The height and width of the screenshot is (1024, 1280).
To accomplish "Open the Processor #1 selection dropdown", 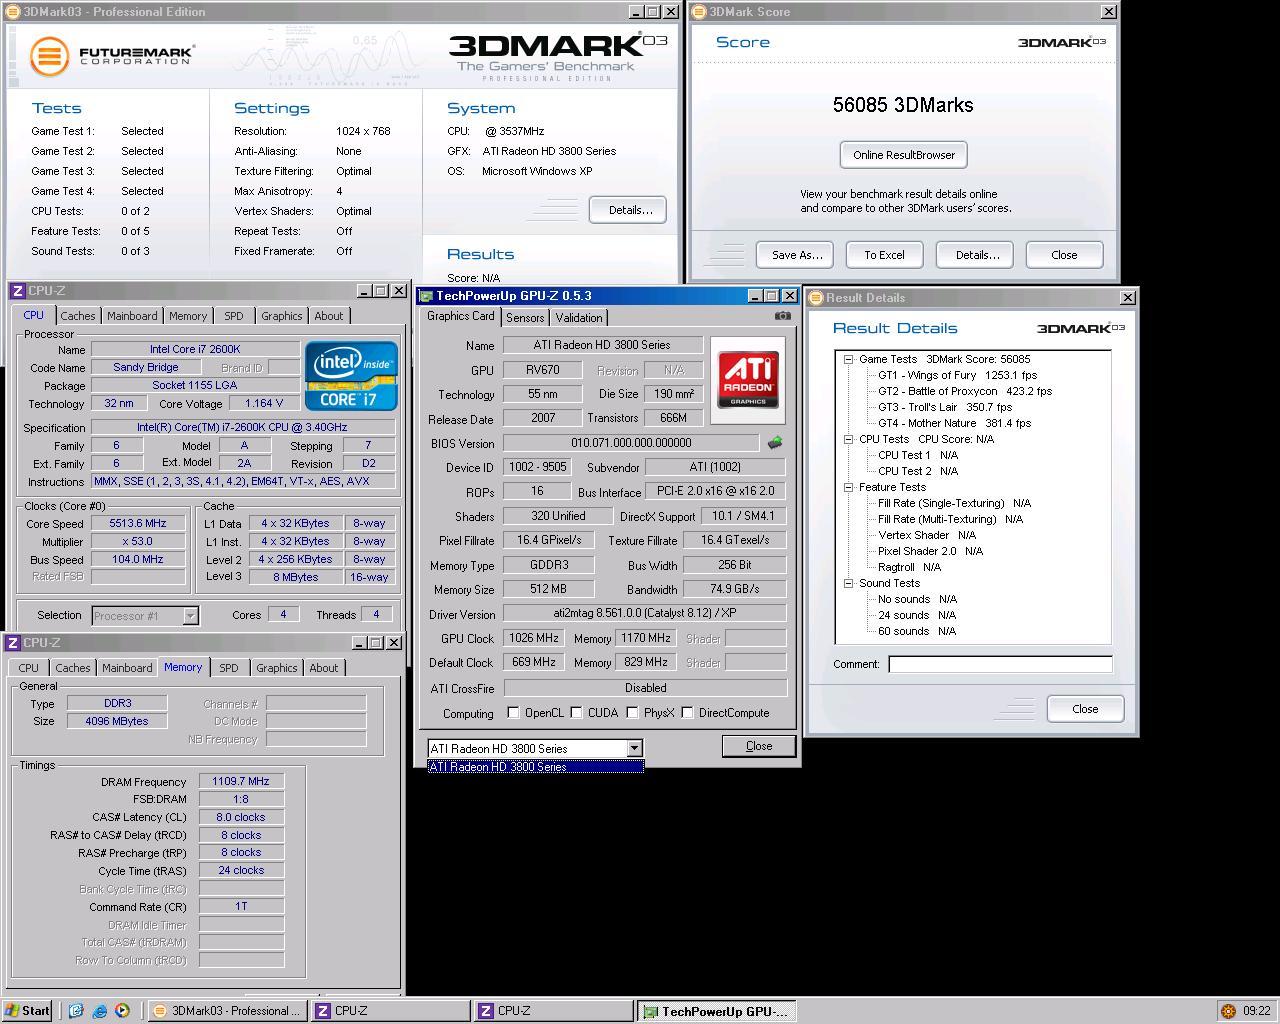I will pos(190,616).
